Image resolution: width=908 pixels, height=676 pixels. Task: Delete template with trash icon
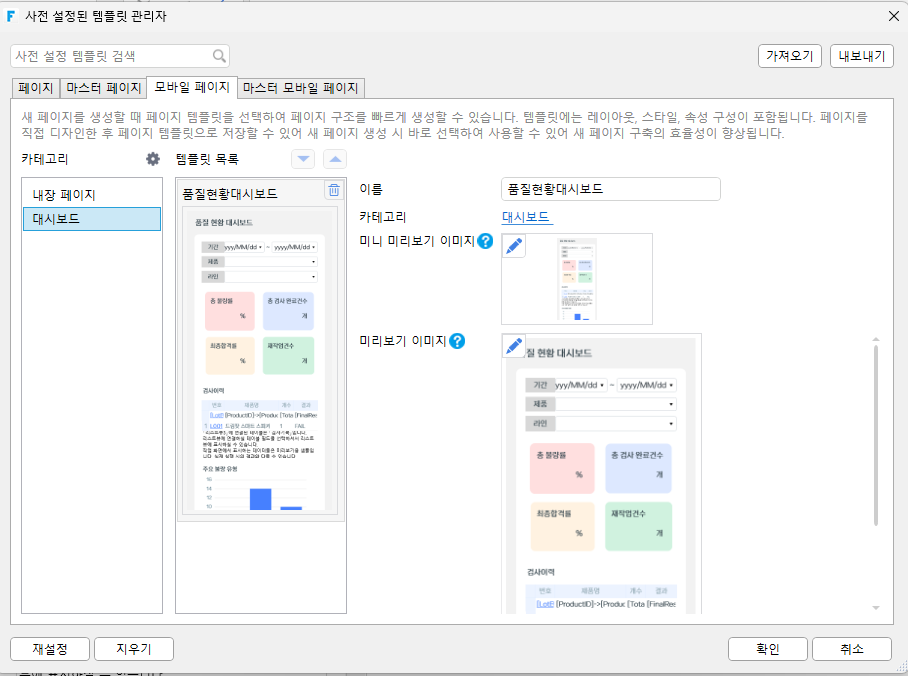(x=334, y=190)
